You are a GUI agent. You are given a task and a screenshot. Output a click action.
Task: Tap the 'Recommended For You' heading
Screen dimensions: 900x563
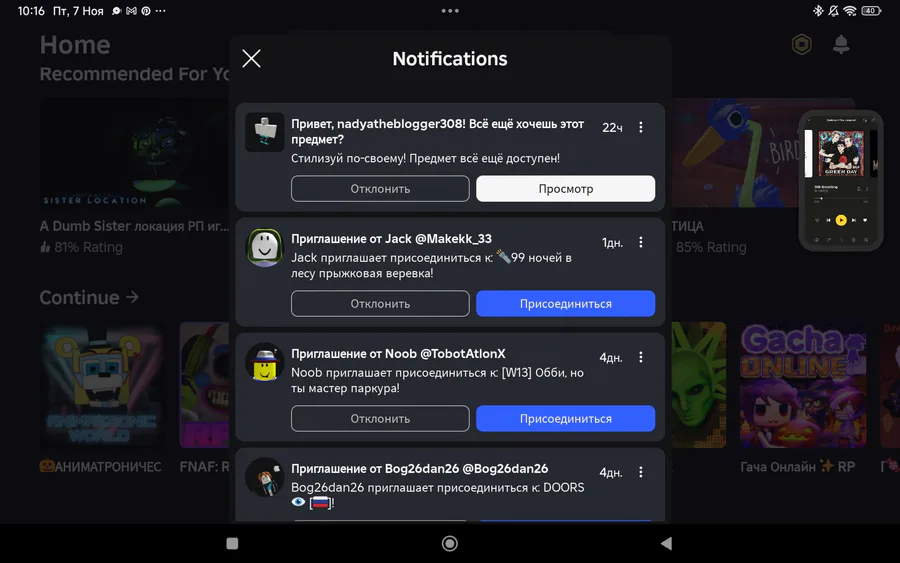(134, 74)
